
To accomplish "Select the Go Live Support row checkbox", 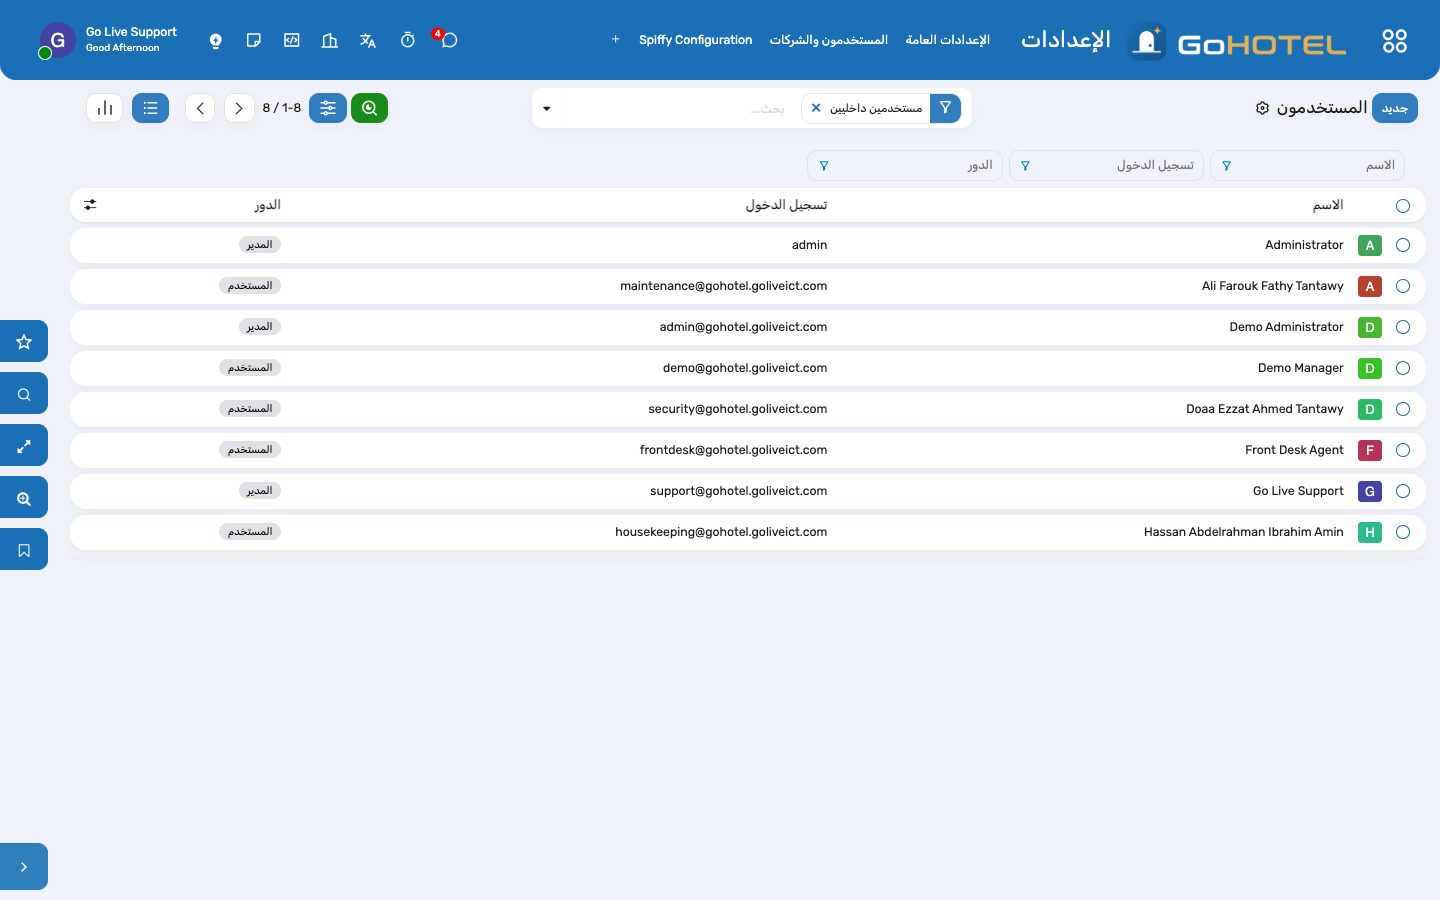I will point(1403,491).
